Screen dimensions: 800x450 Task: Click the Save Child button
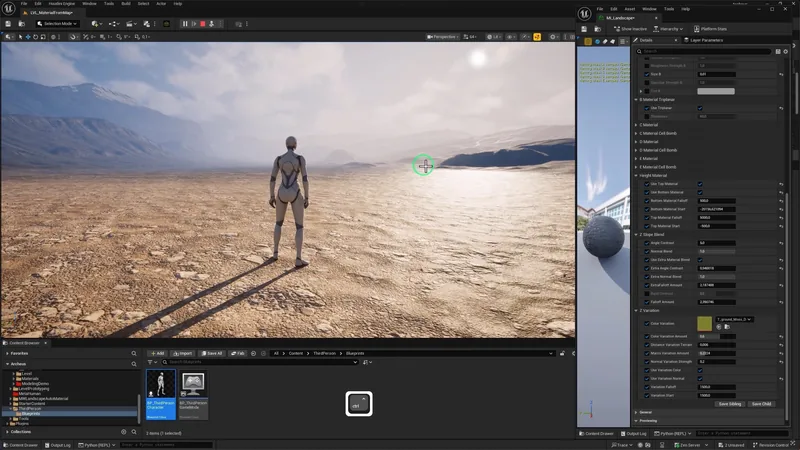[x=761, y=404]
